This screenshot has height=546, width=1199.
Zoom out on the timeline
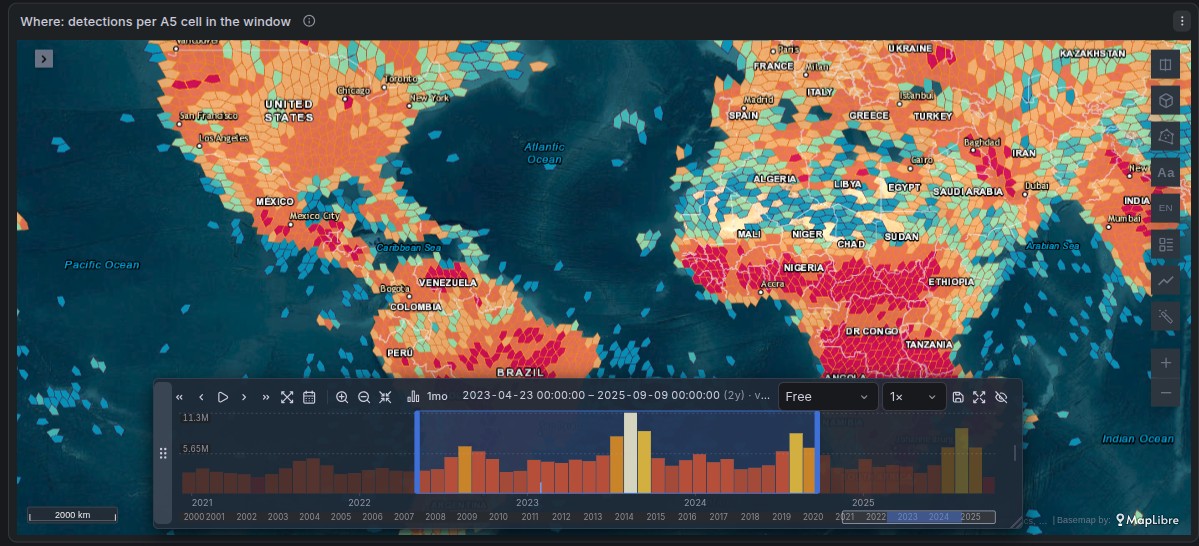364,397
